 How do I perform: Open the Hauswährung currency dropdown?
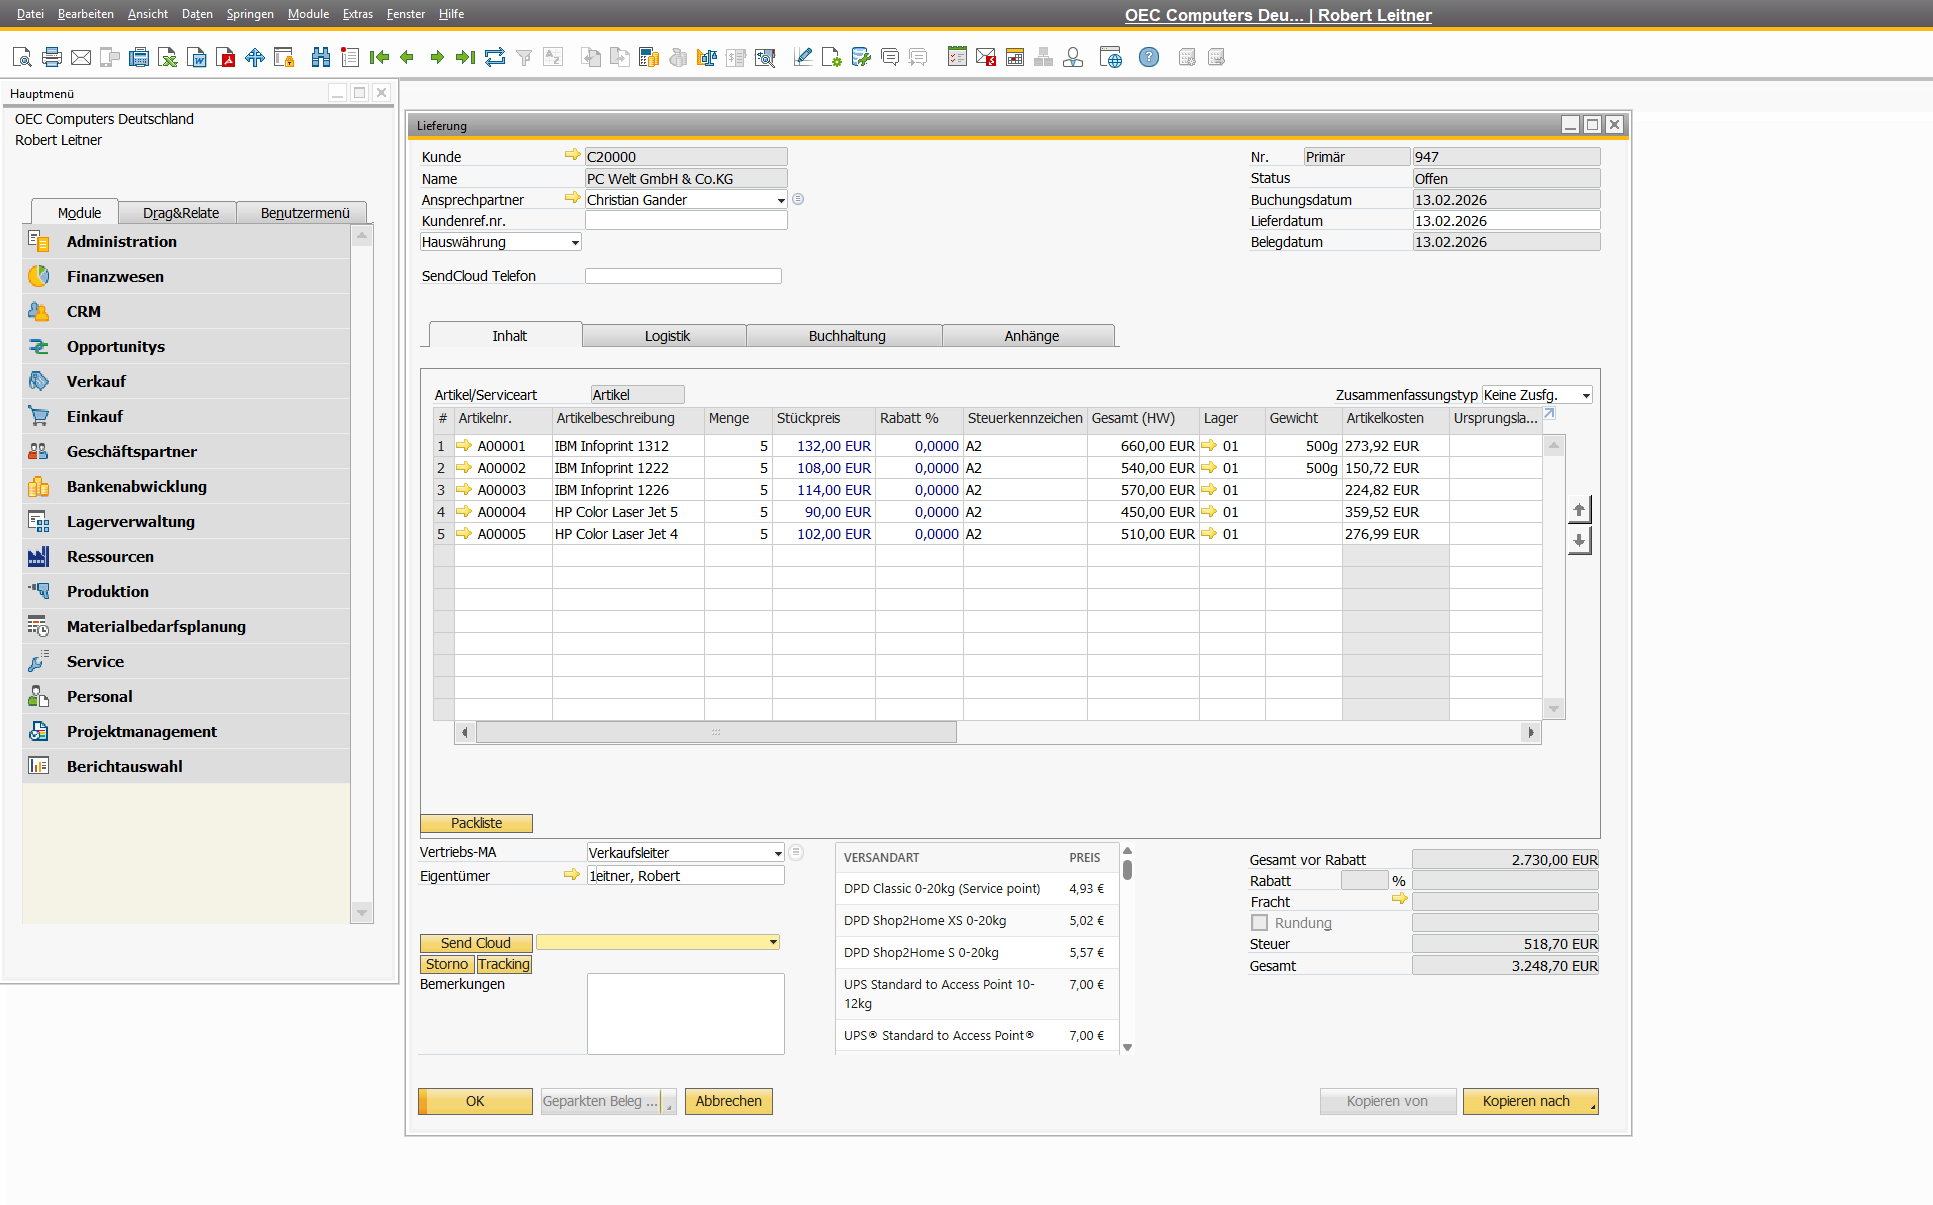(570, 241)
